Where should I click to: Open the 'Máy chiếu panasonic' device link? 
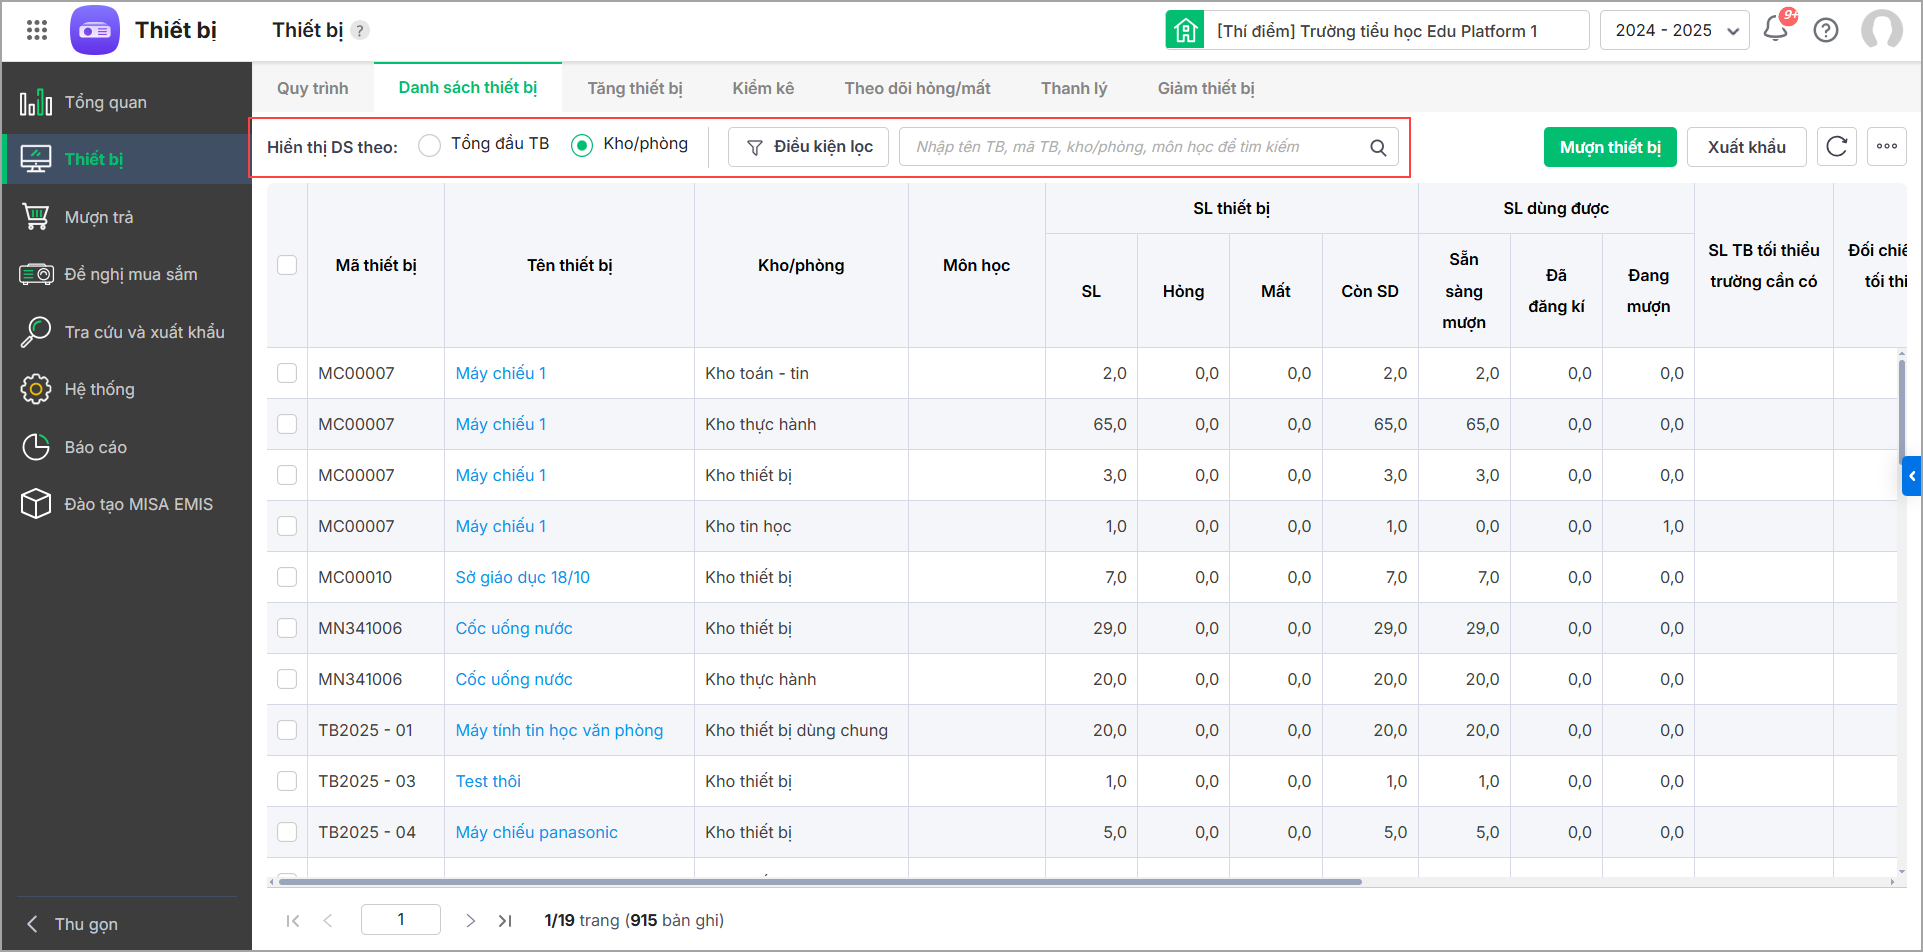(537, 832)
